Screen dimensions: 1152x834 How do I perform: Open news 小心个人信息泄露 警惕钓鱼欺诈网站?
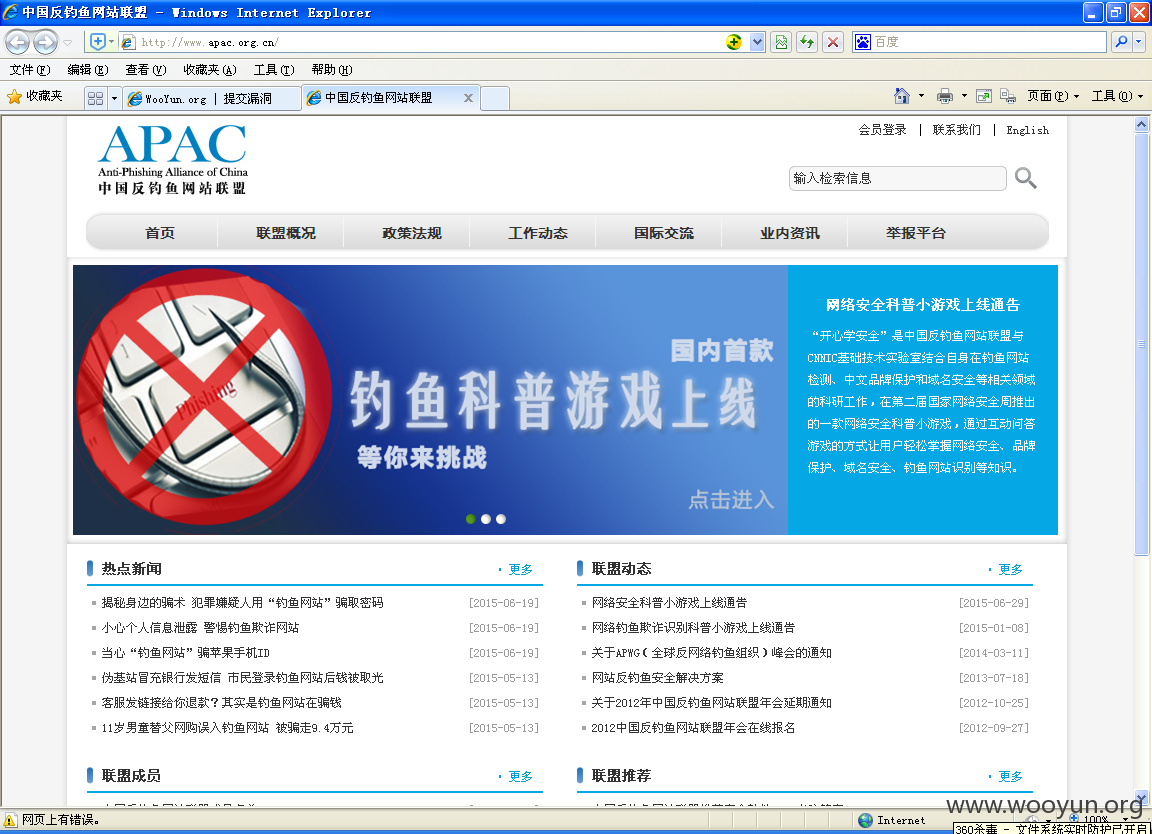(x=200, y=628)
